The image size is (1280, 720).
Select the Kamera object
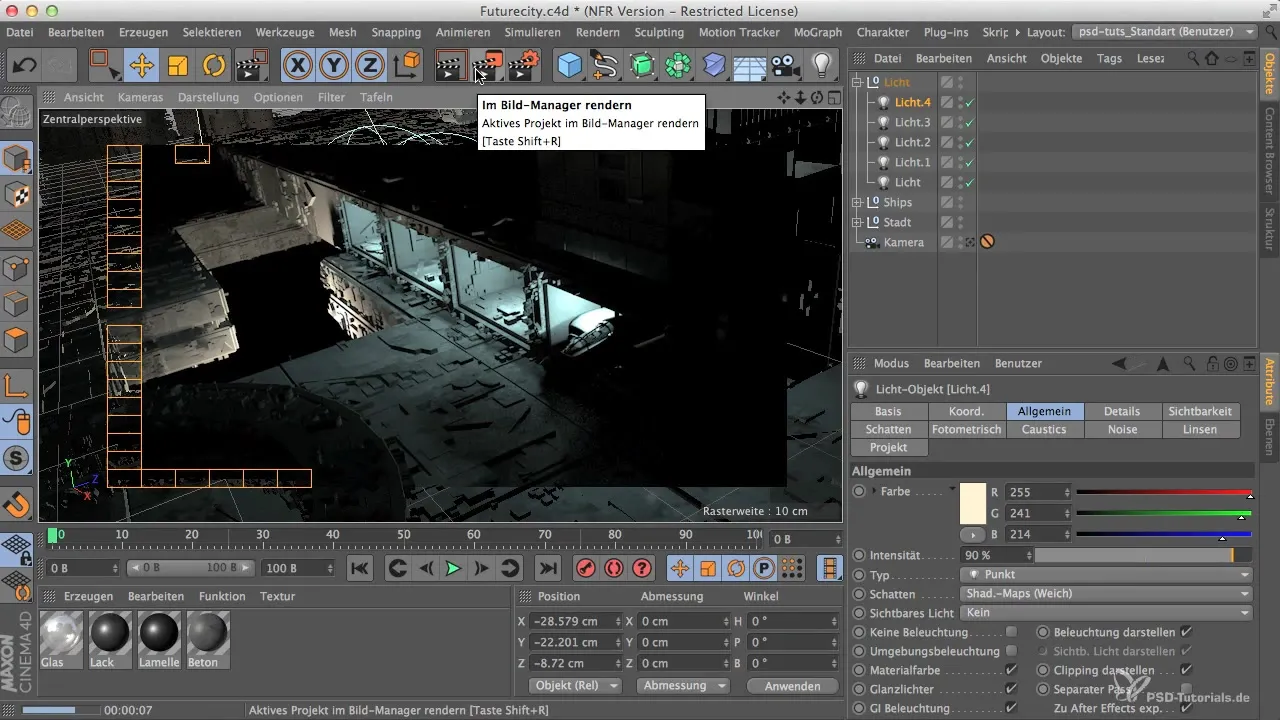point(903,242)
